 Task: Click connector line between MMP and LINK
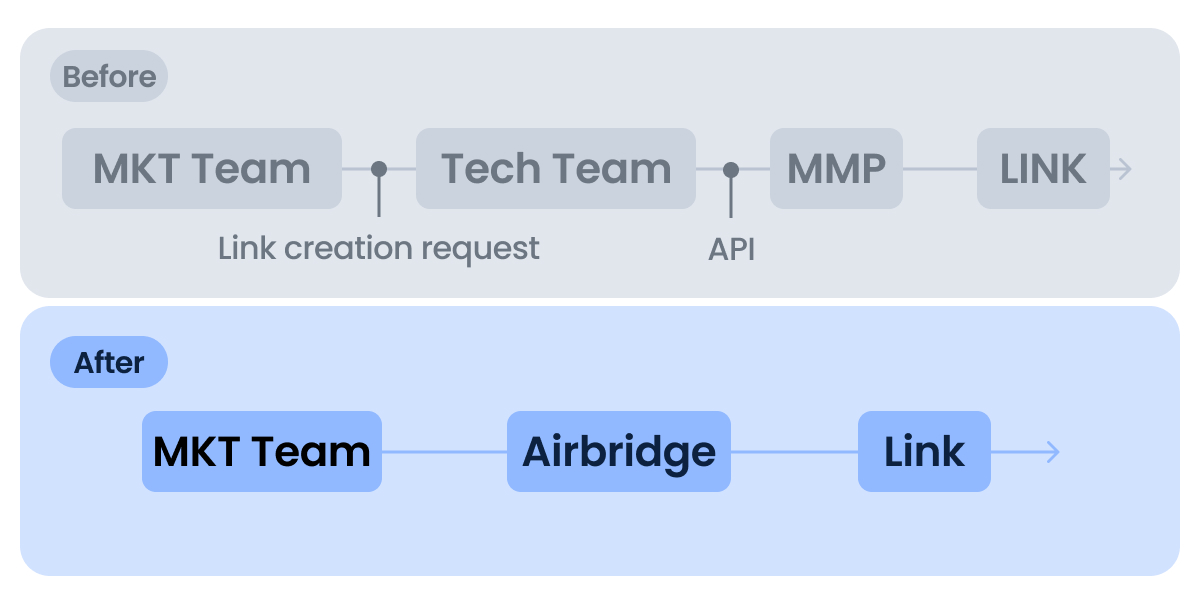[940, 169]
